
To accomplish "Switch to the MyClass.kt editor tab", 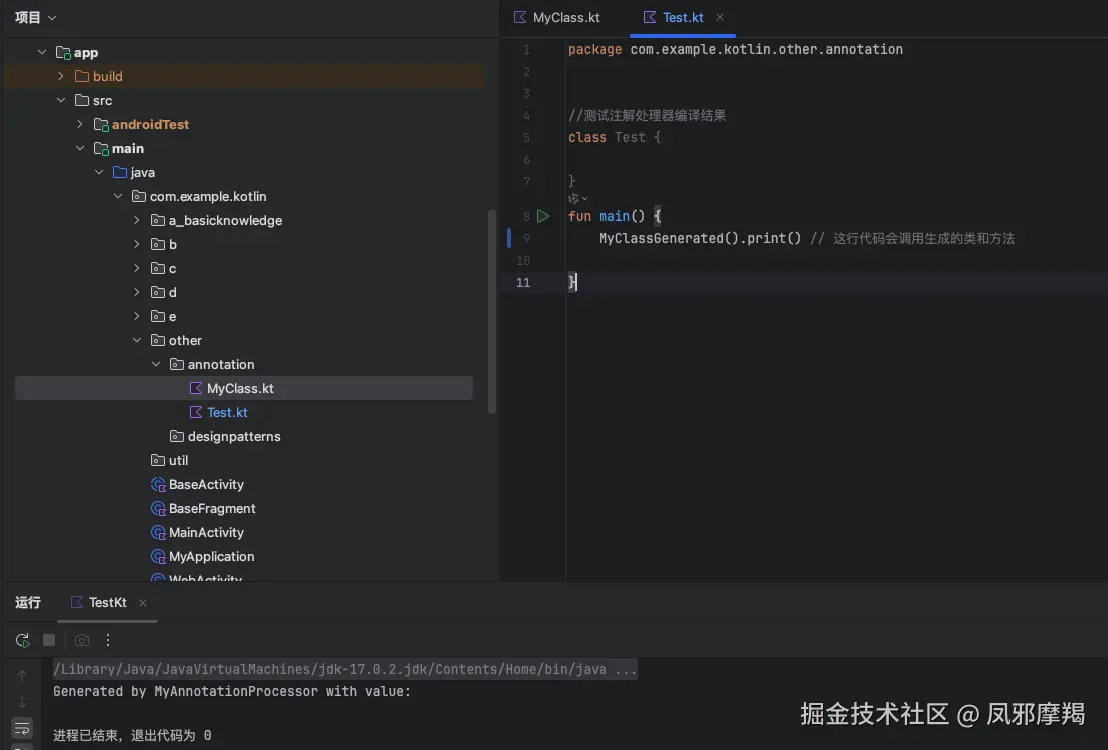I will coord(557,18).
